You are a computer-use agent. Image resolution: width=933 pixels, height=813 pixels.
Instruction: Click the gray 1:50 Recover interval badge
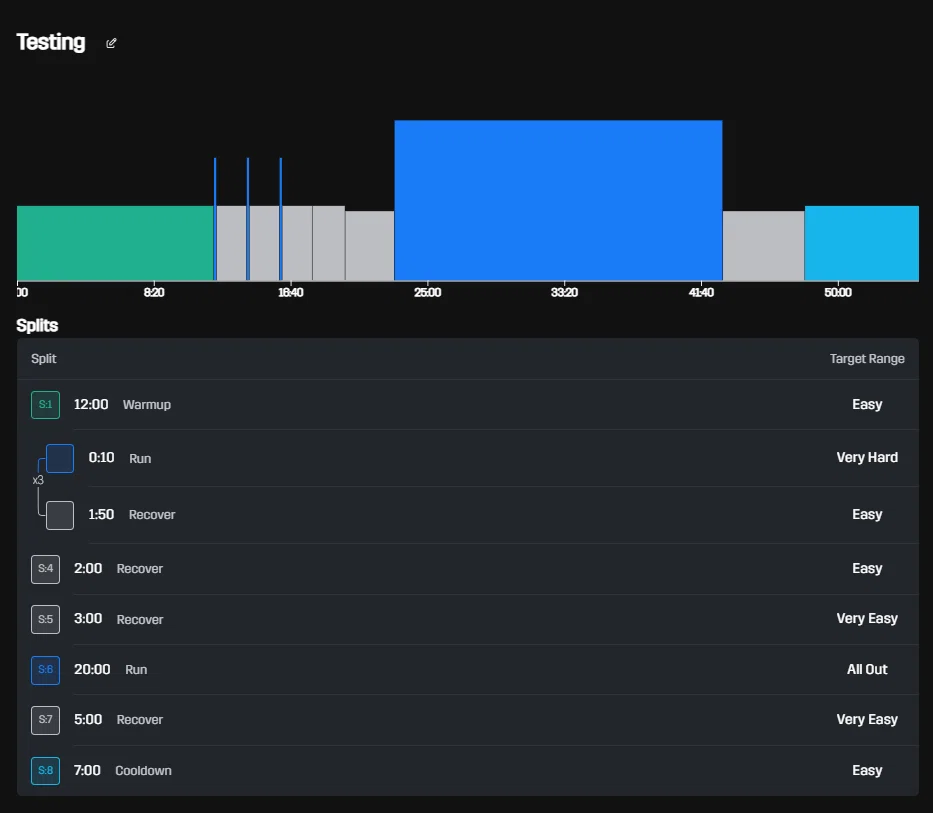point(60,515)
